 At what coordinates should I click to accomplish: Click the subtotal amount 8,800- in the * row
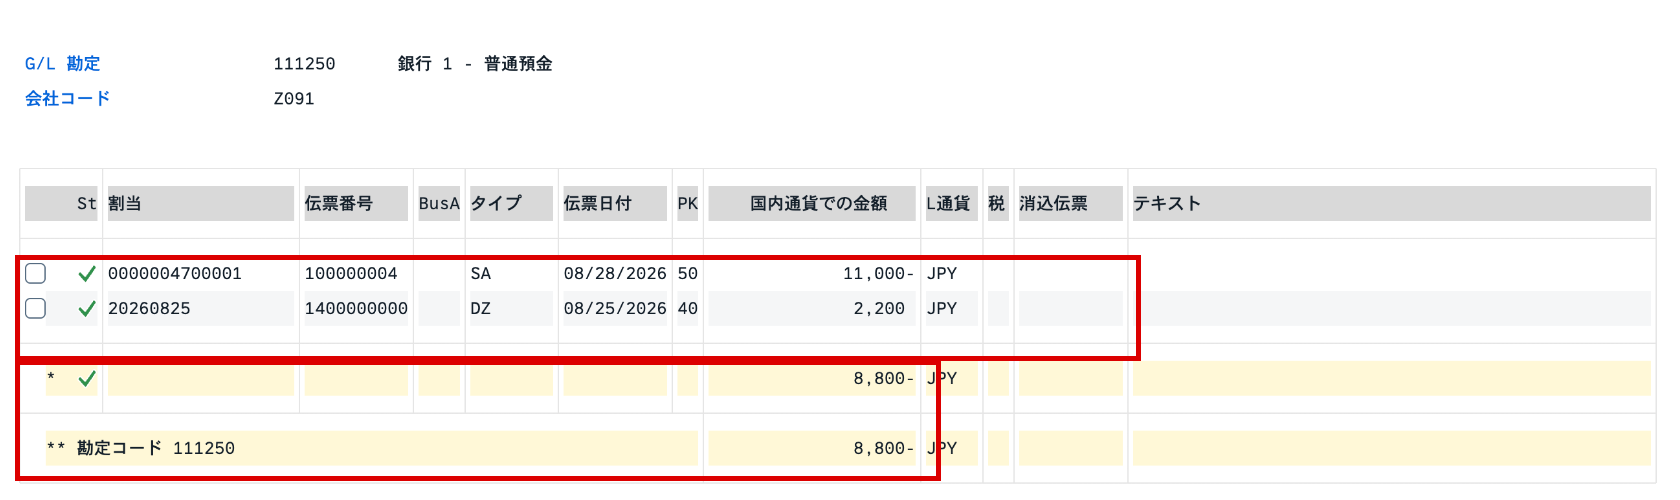(884, 378)
